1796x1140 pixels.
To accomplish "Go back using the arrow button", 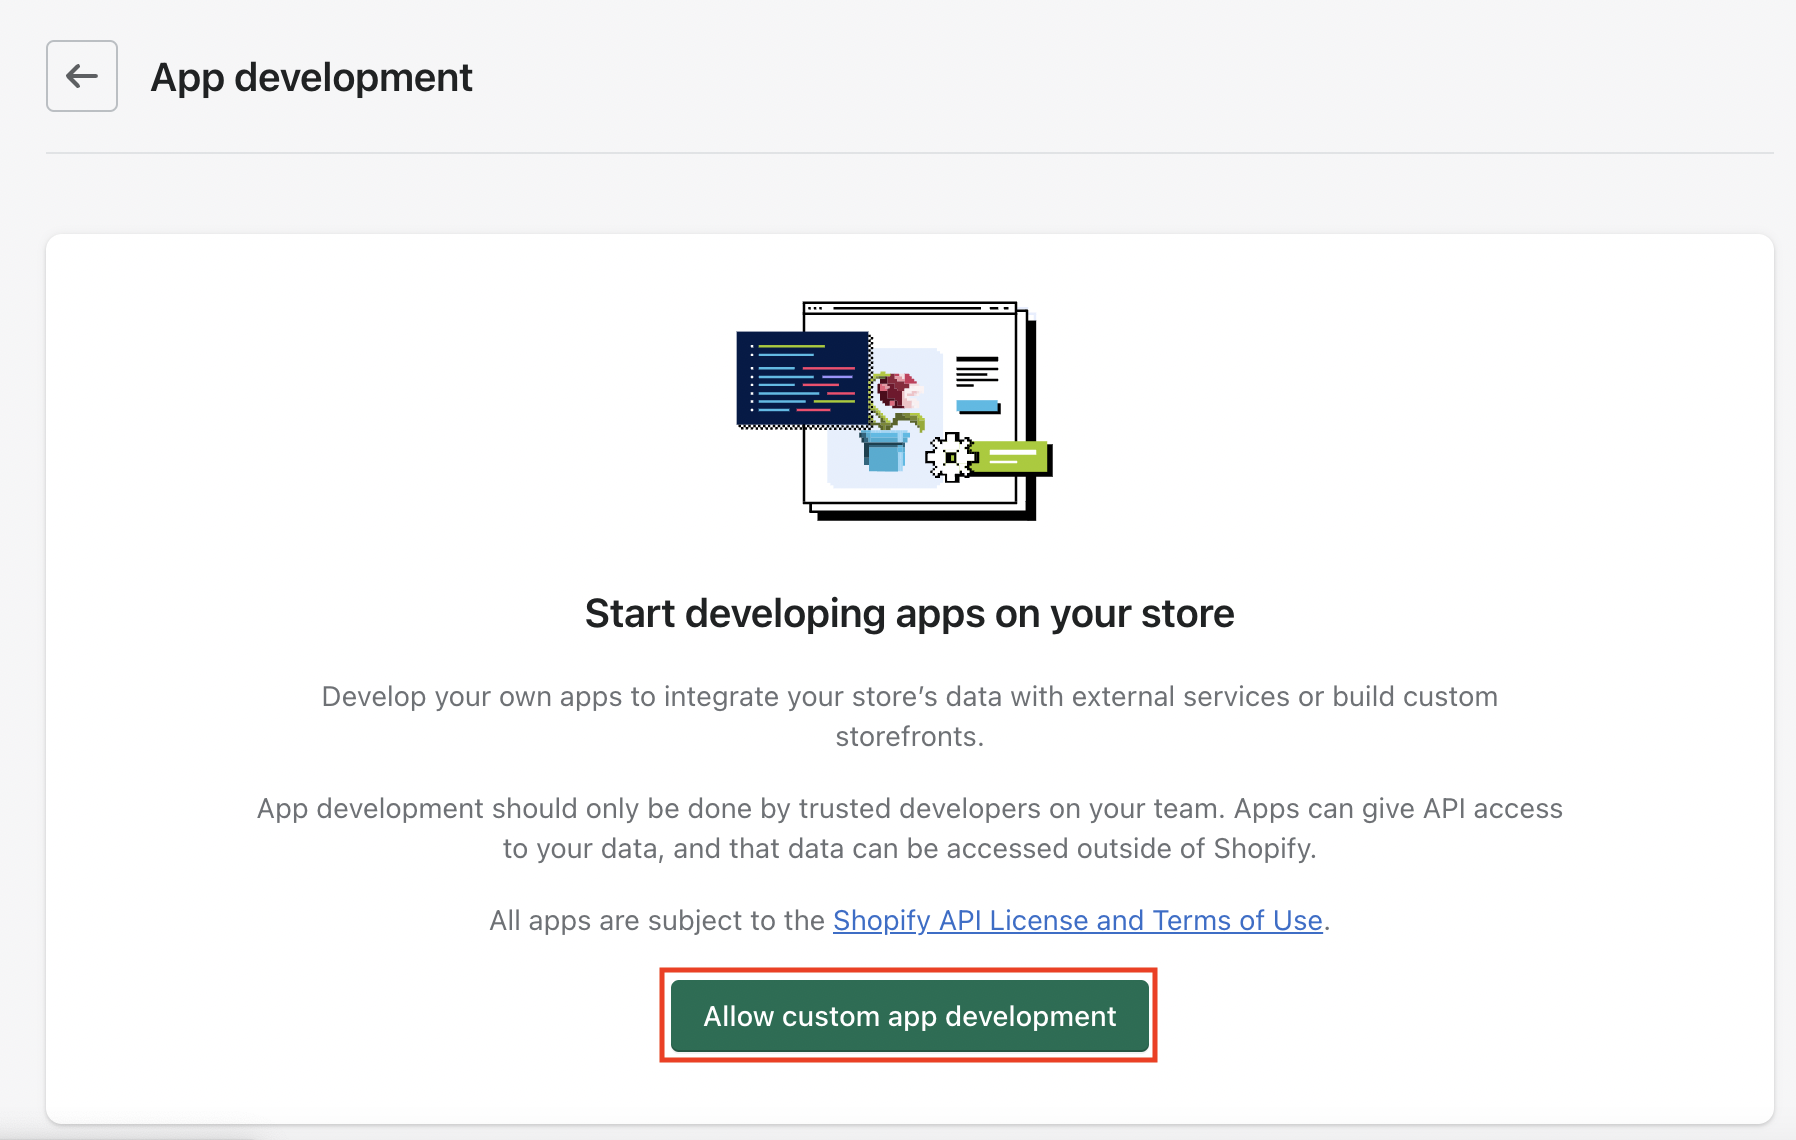I will point(82,76).
